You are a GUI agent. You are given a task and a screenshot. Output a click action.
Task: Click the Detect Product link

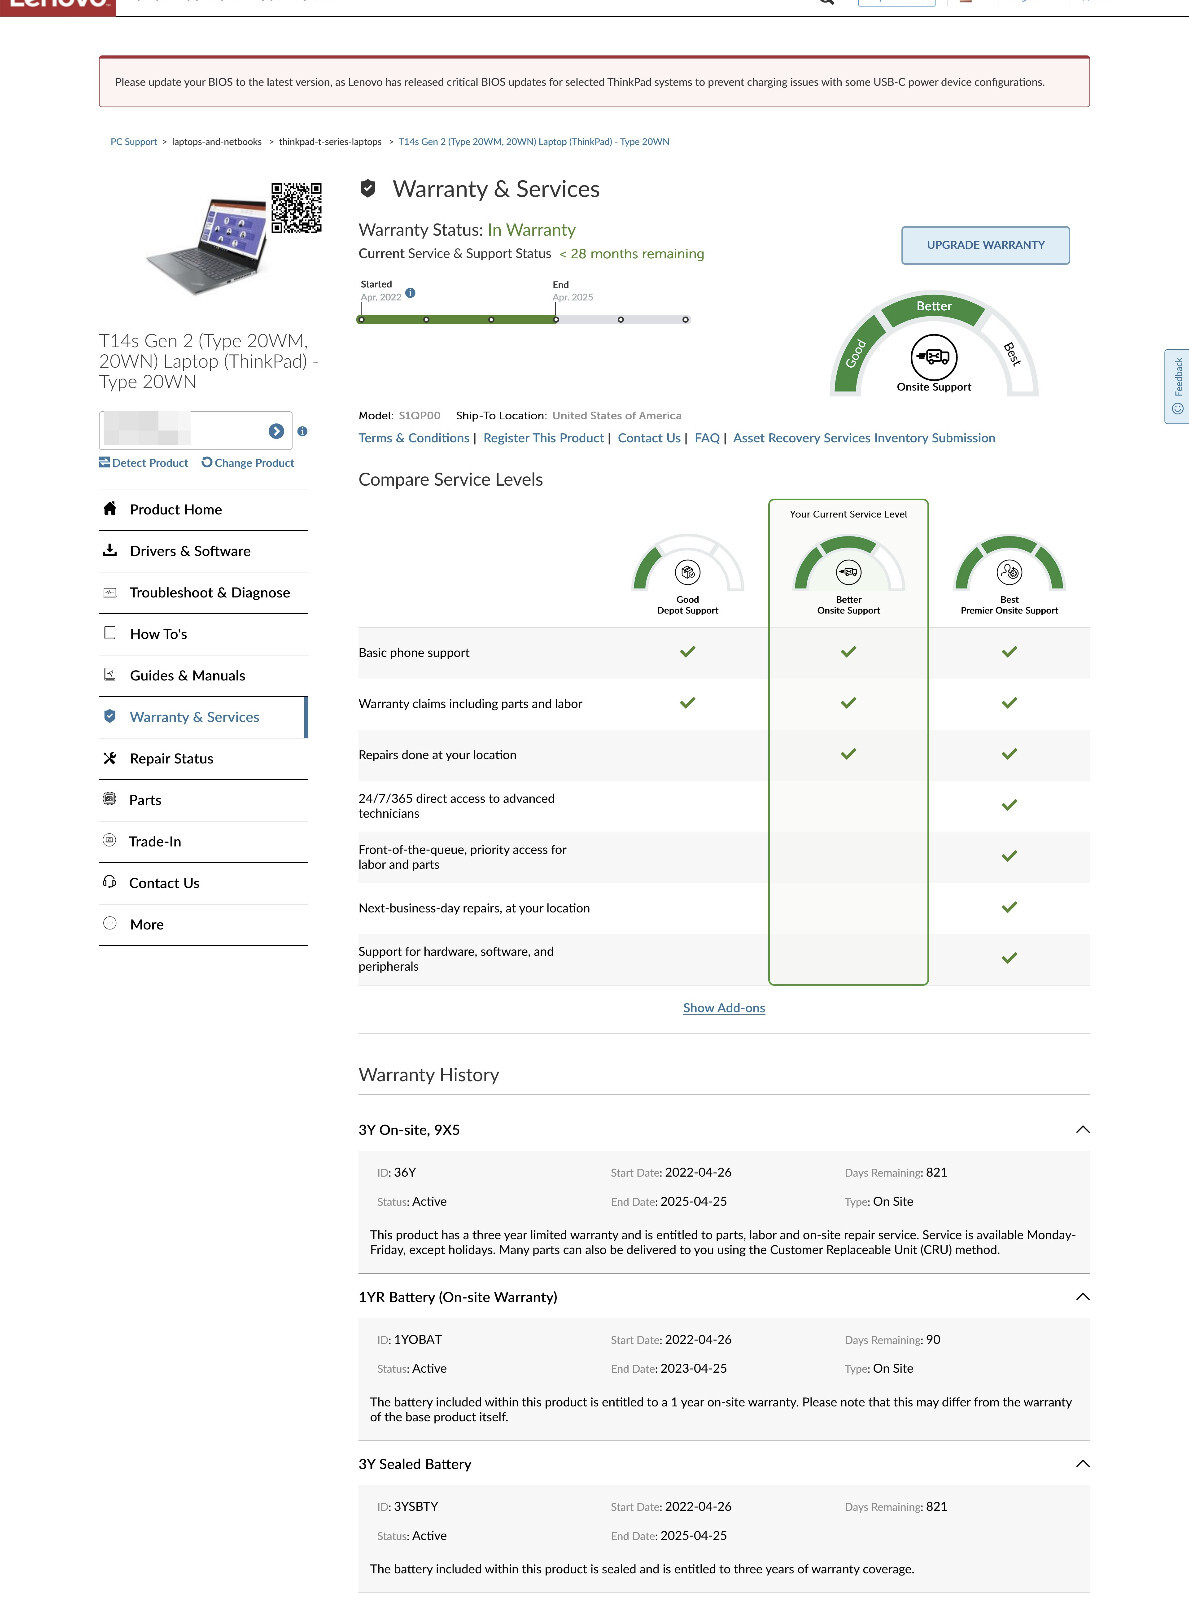tap(144, 463)
